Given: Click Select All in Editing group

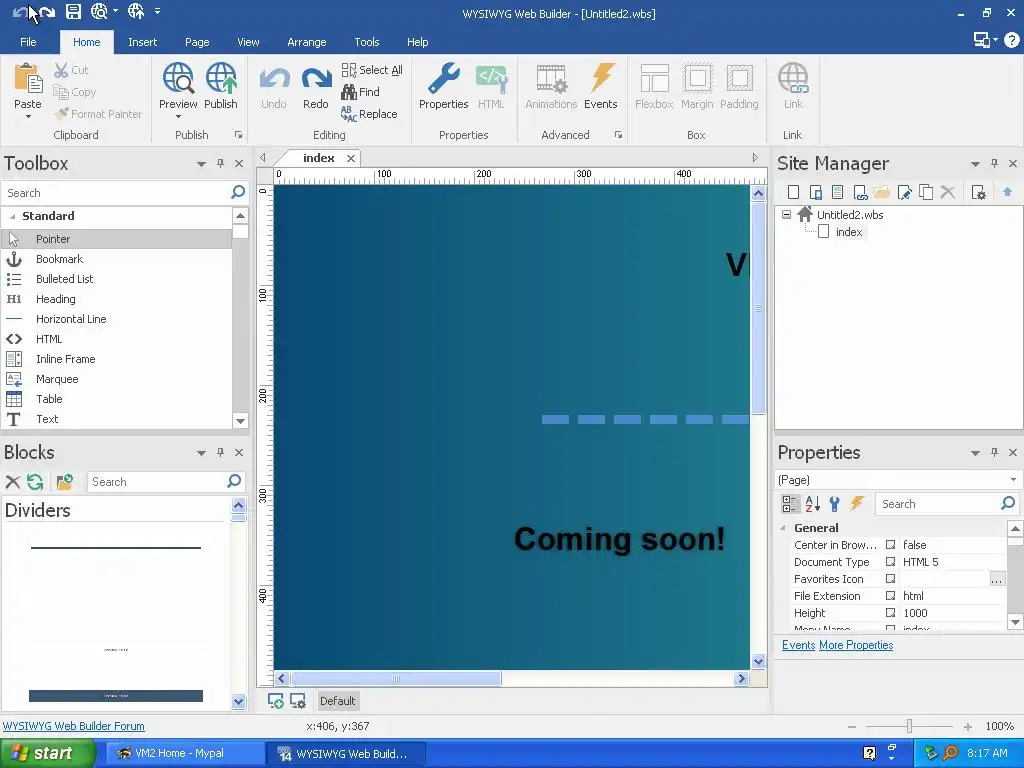Looking at the screenshot, I should 372,70.
